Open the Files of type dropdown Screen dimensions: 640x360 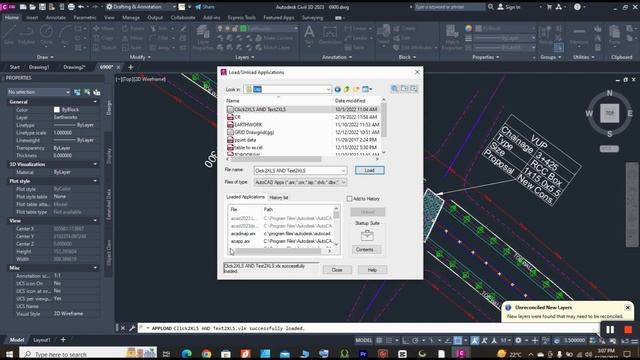click(x=300, y=182)
